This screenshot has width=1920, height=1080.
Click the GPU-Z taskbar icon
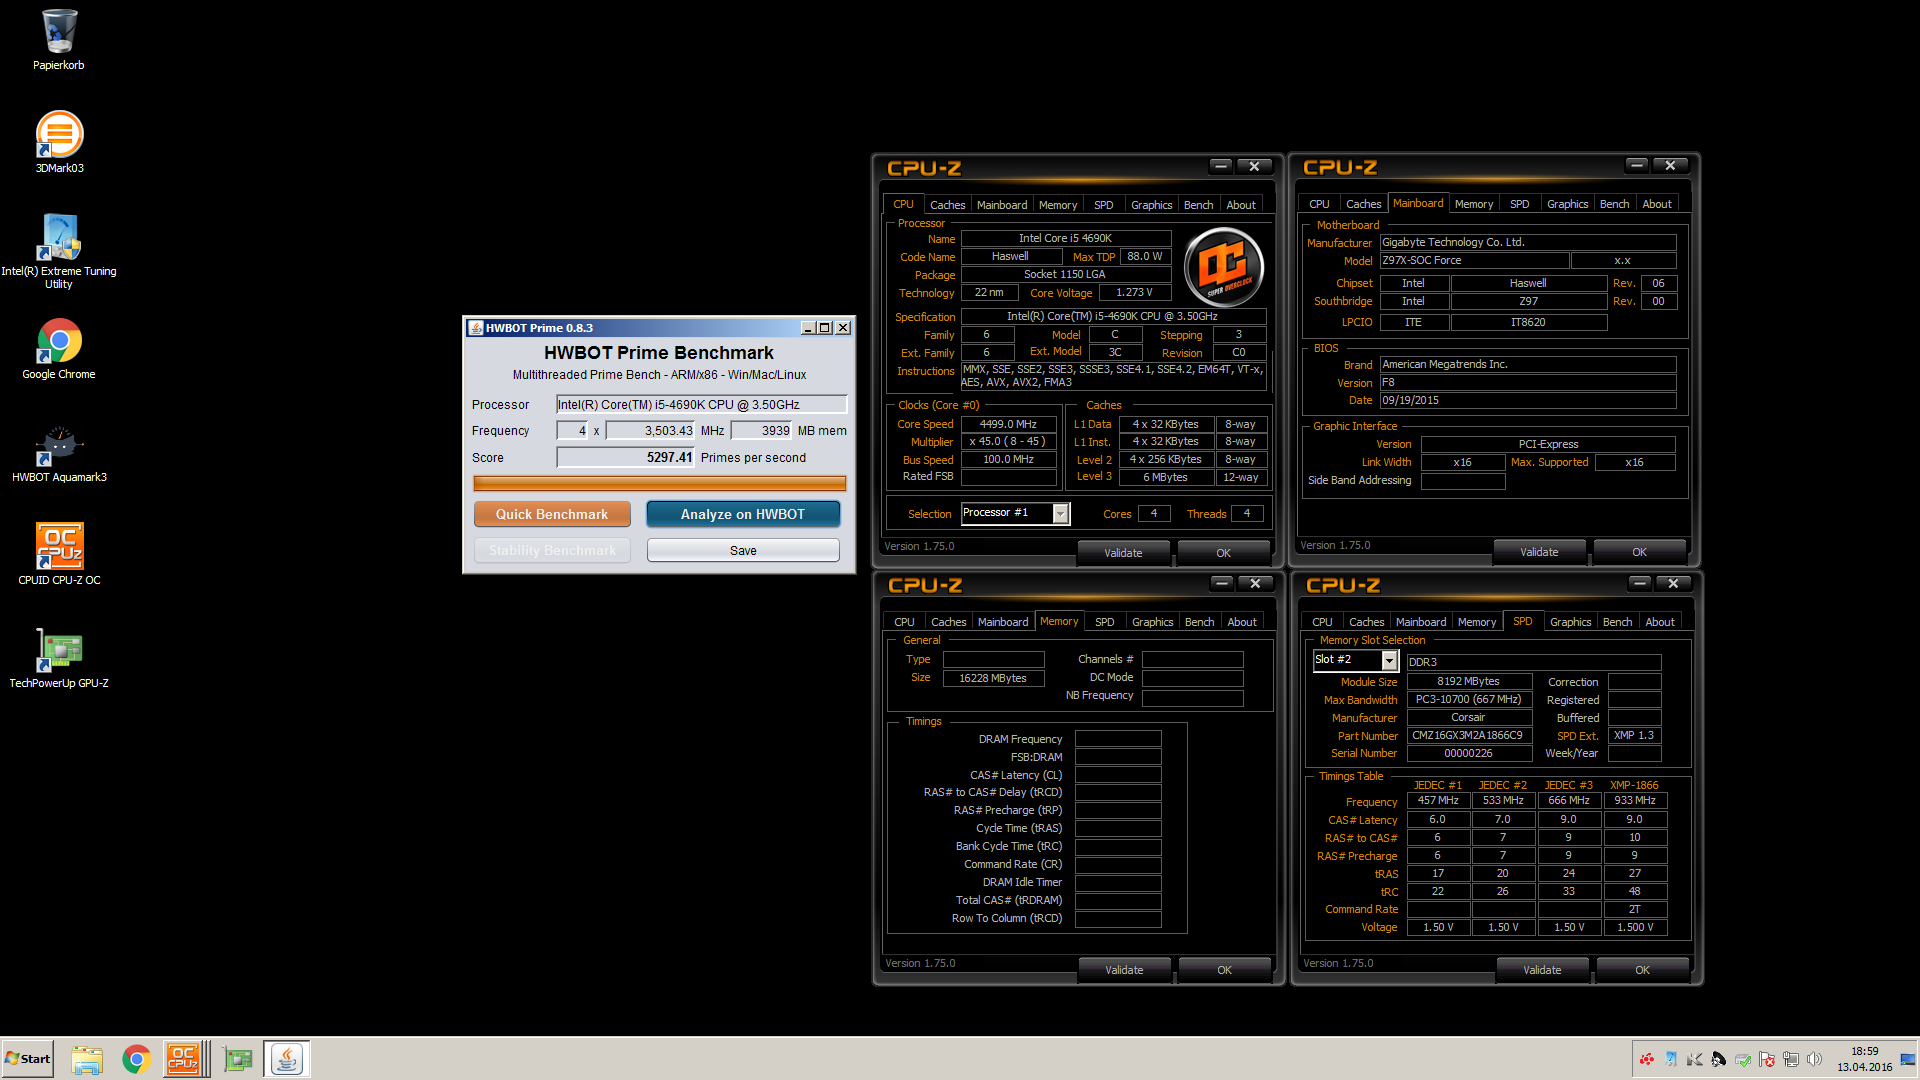238,1059
